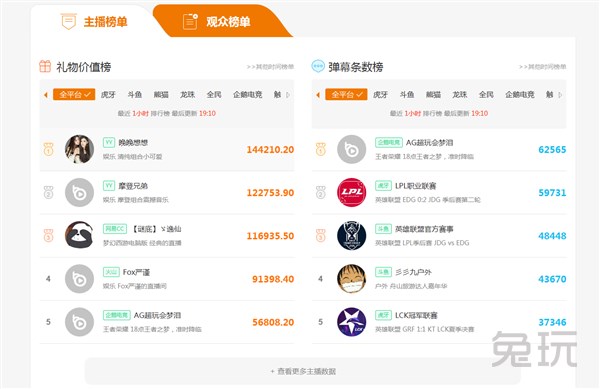Click danmaku count 37346
Screen dimensions: 600x389
coord(552,322)
